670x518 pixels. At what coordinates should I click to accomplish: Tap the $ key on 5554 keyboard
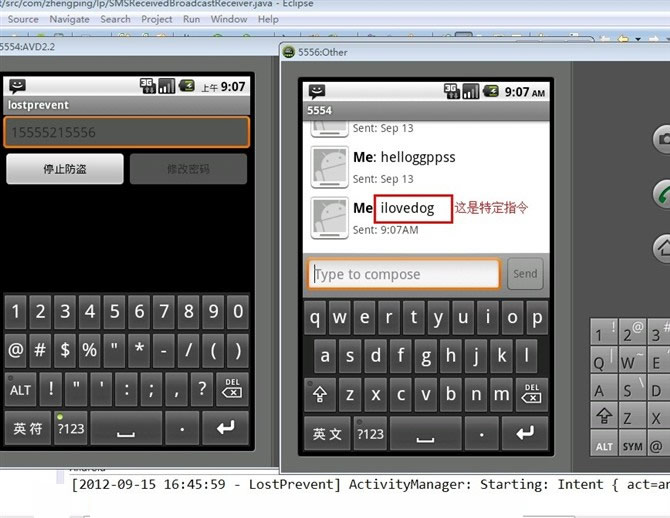pyautogui.click(x=65, y=350)
